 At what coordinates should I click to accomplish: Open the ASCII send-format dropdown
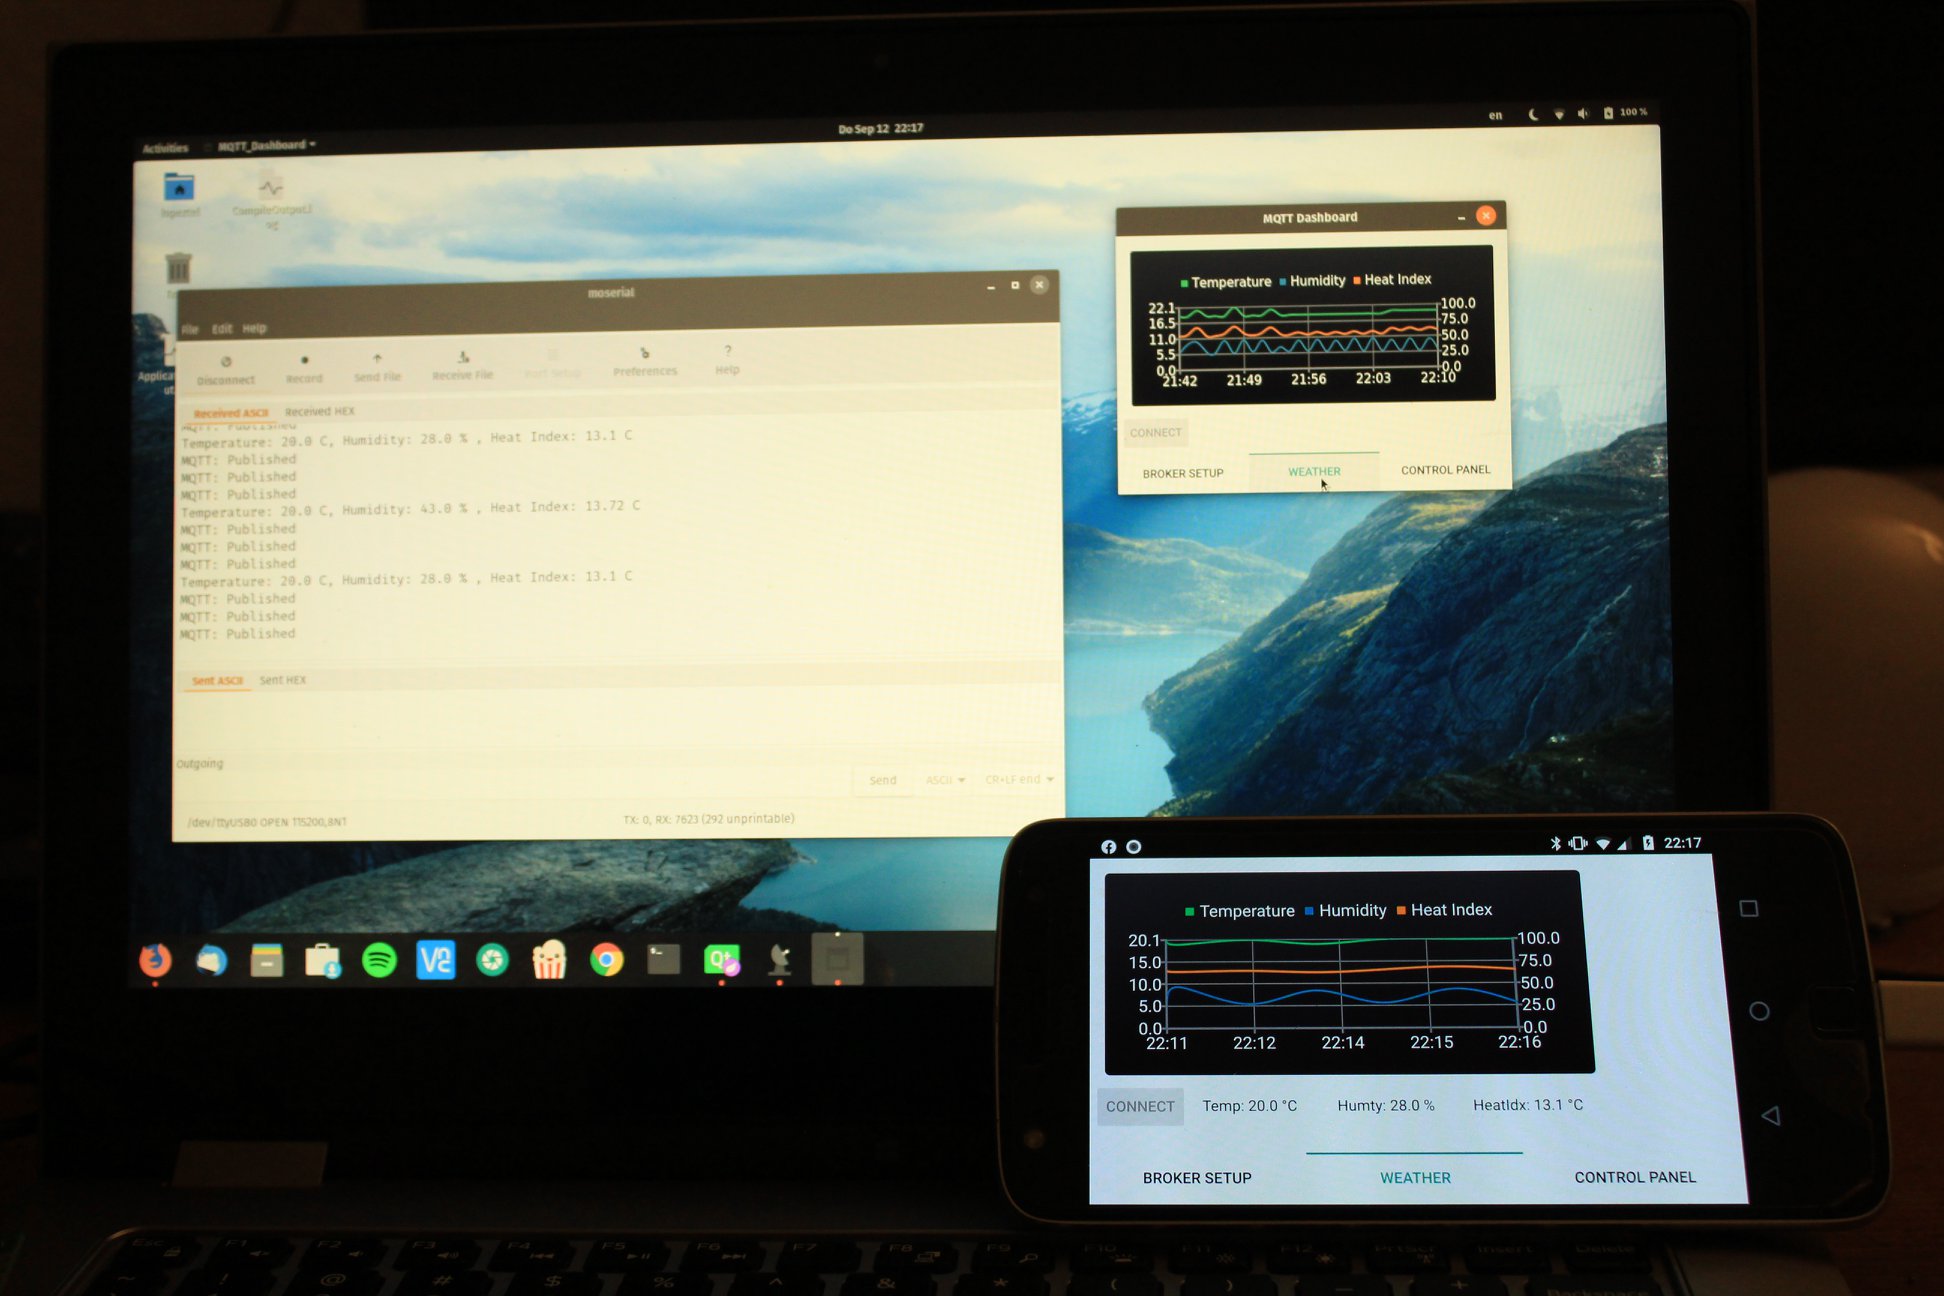[x=945, y=780]
